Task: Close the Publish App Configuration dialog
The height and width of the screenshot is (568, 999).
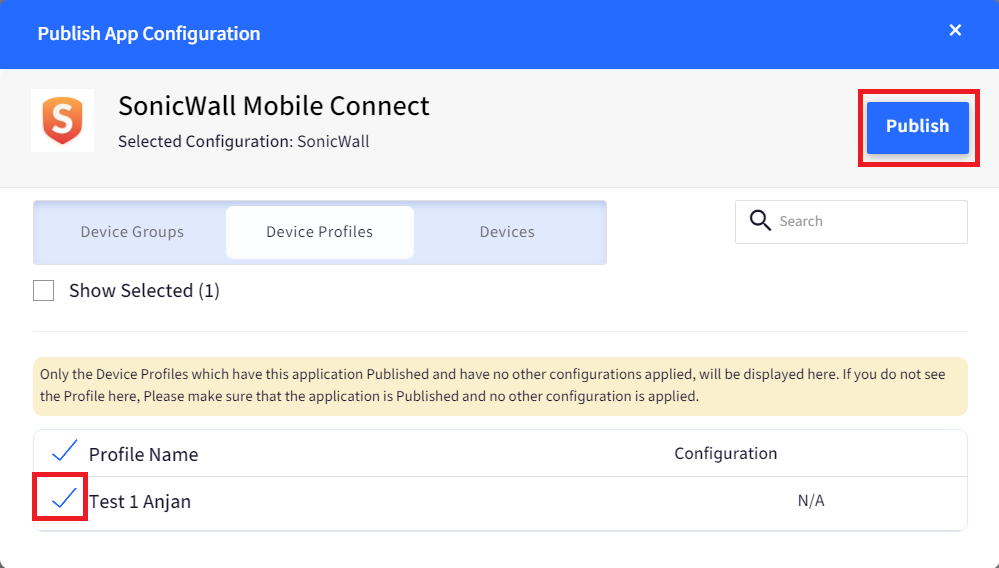Action: tap(954, 30)
